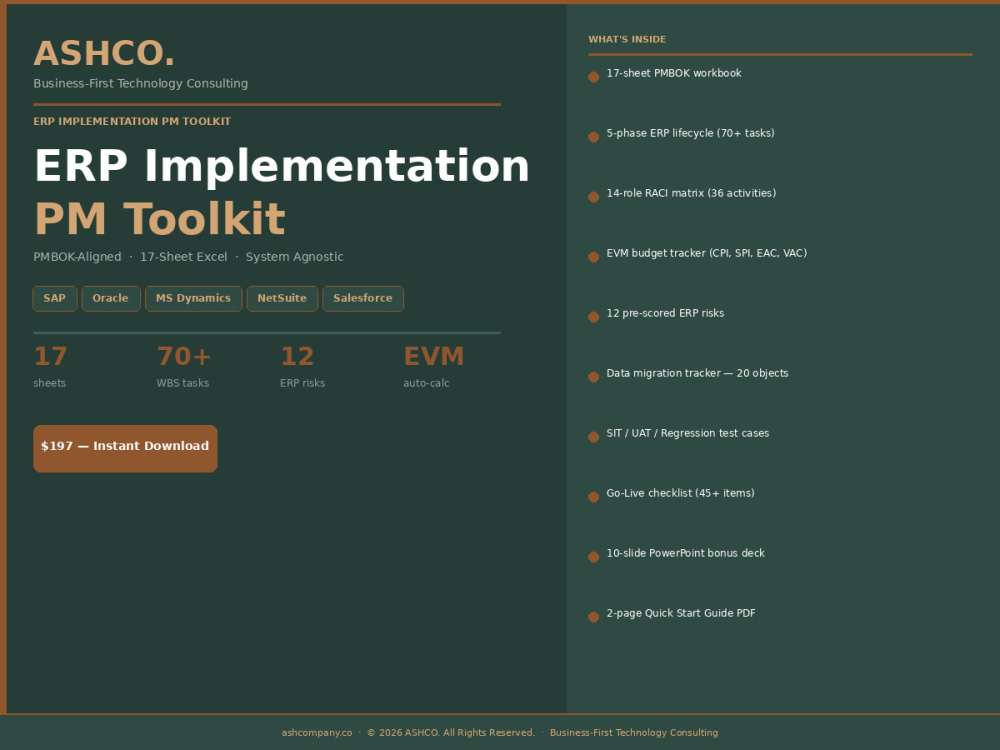Click the '17' sheets statistic

[x=50, y=357]
